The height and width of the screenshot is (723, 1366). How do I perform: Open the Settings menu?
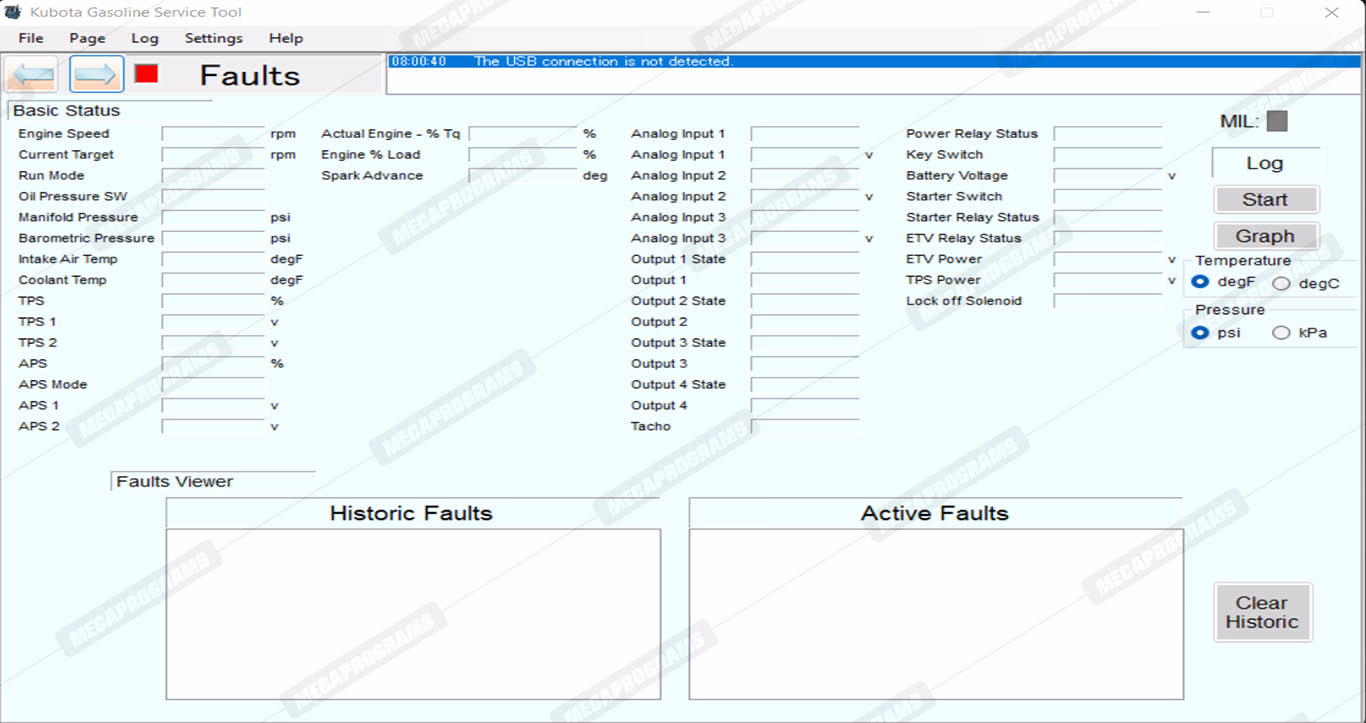click(213, 38)
